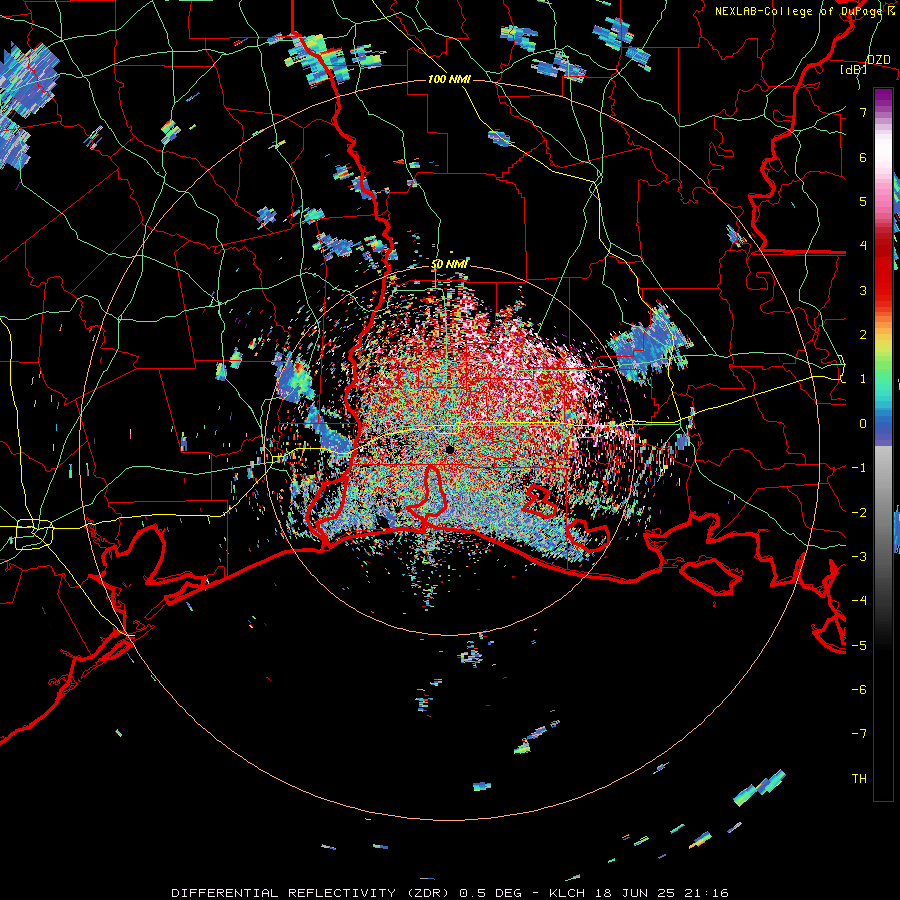Click the -4 dB tick label on the color scale
Screen dimensions: 900x900
[x=859, y=601]
